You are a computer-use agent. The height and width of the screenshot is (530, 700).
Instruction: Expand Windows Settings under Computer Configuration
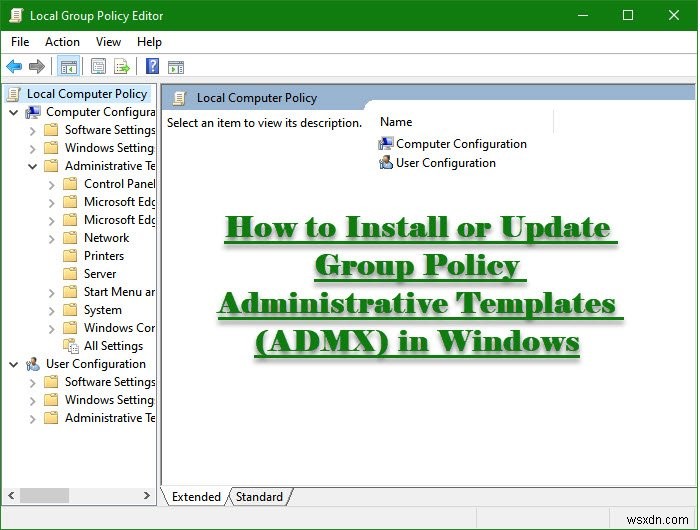coord(33,149)
